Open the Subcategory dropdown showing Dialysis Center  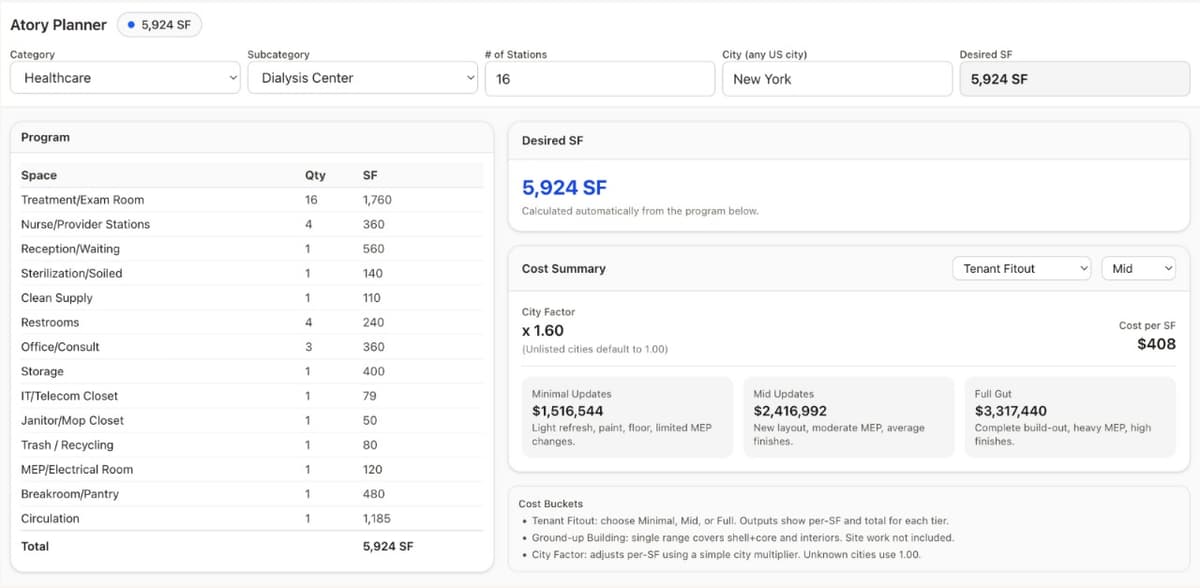coord(362,78)
